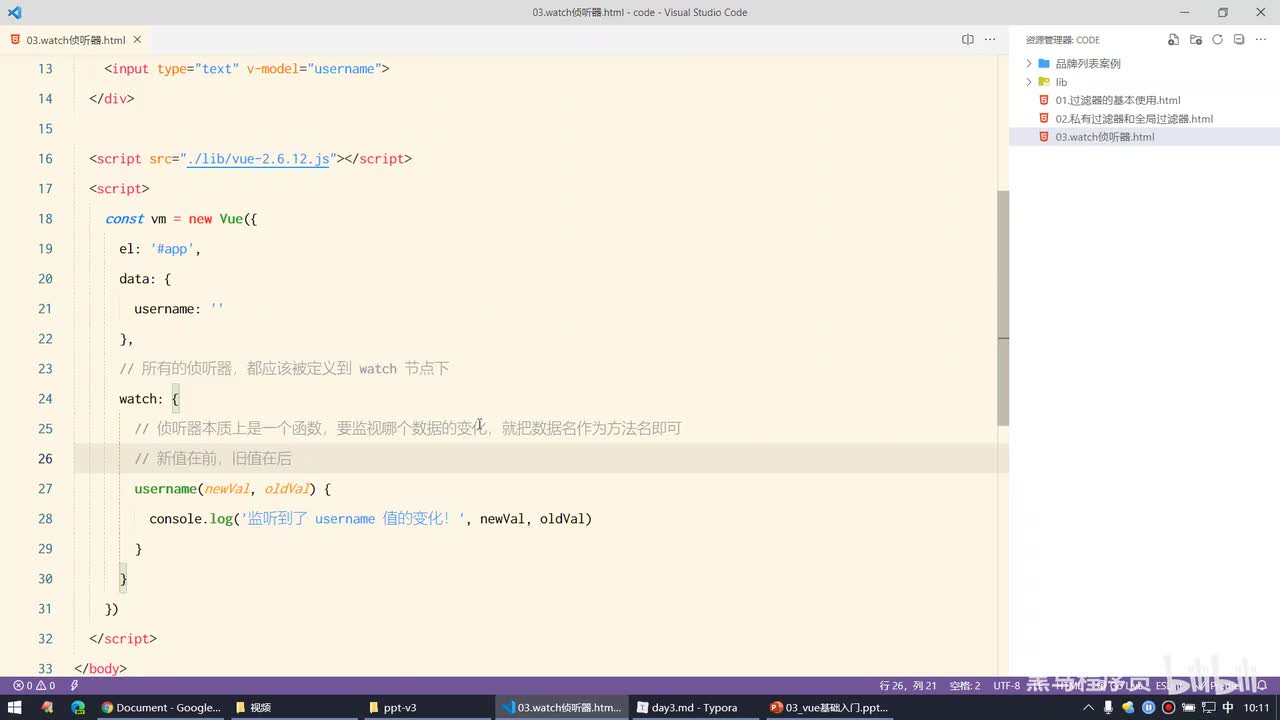The image size is (1280, 720).
Task: Click line number 24 in the gutter
Action: pyautogui.click(x=45, y=398)
